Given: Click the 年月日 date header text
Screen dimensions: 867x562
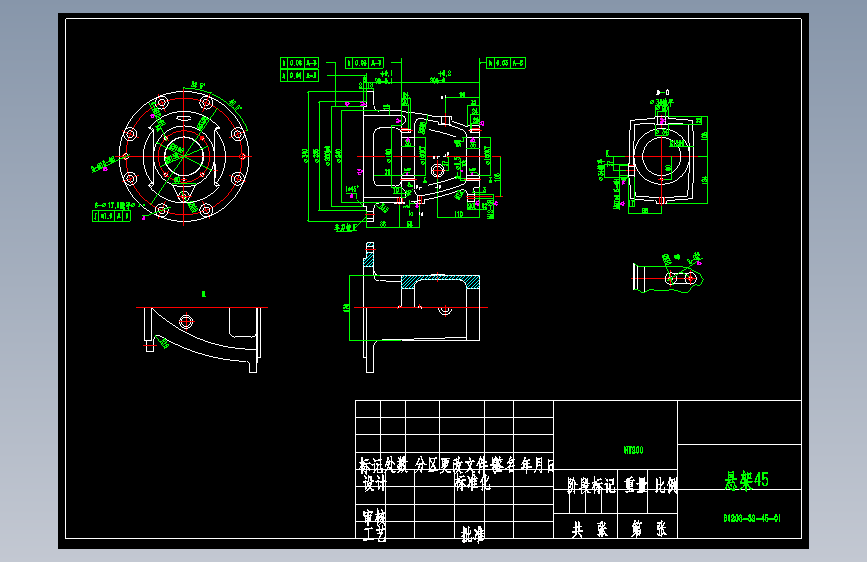Looking at the screenshot, I should pos(536,465).
